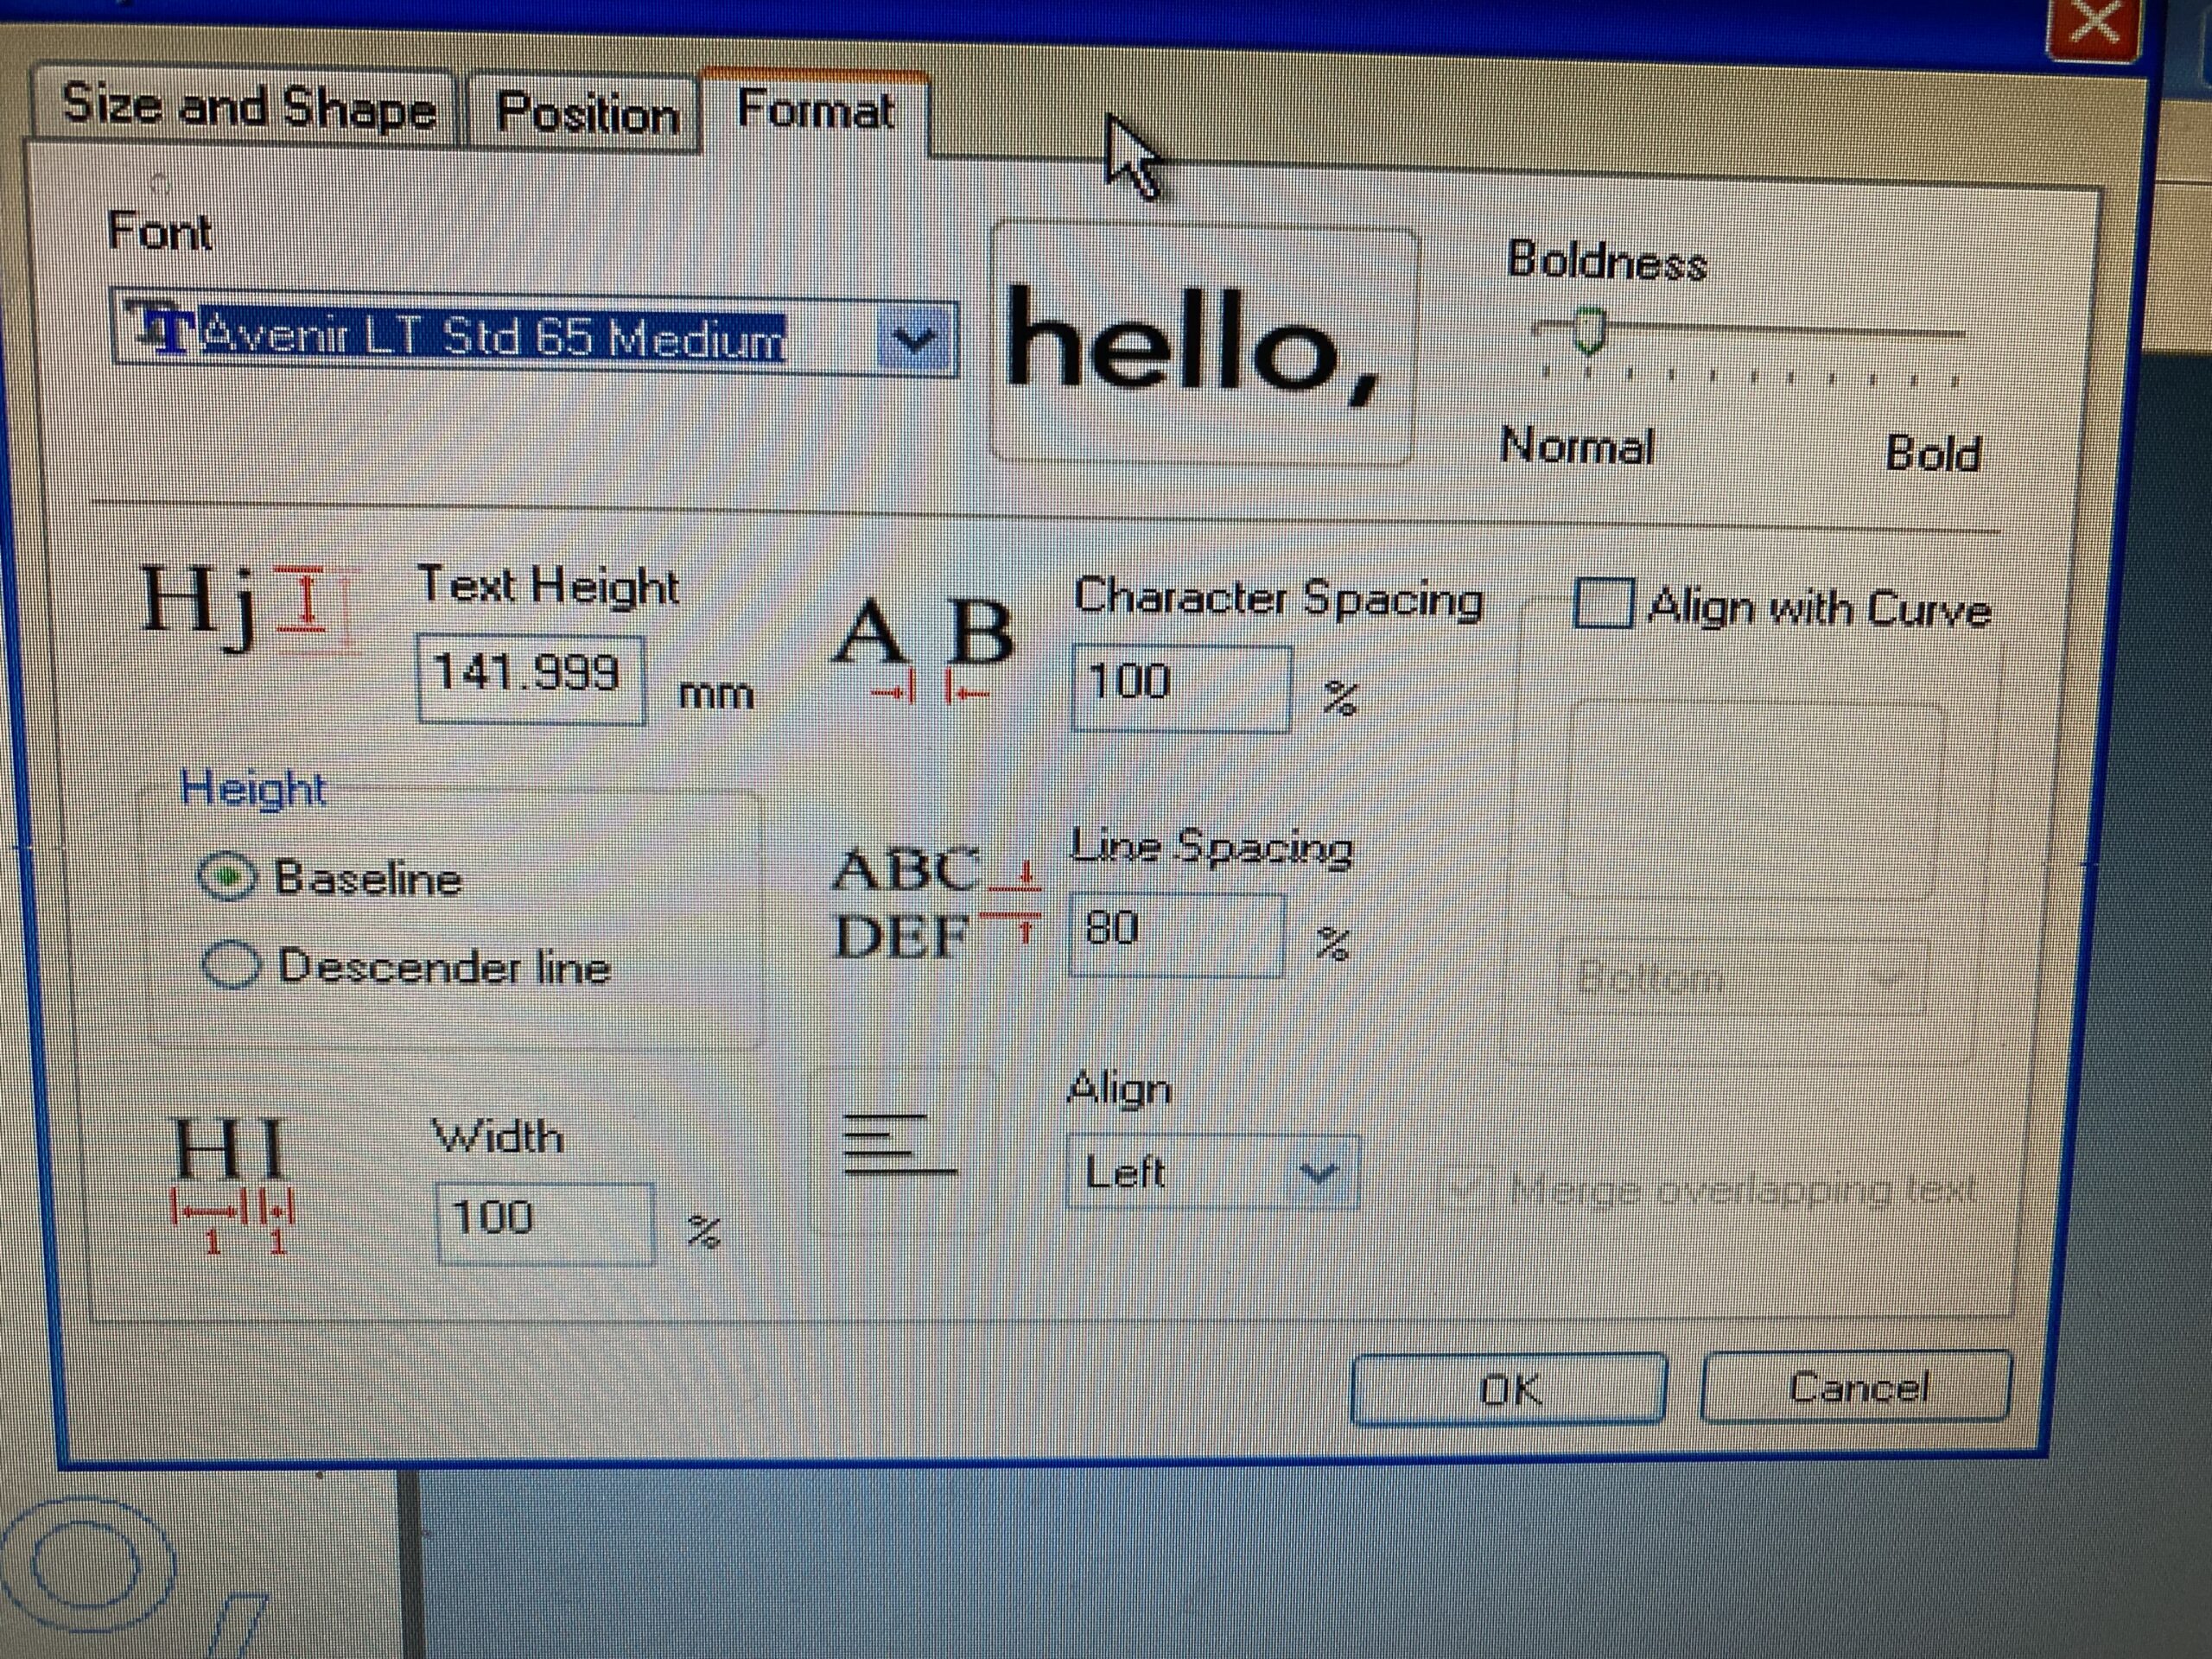Click the Cancel button
2212x1659 pixels.
(1856, 1386)
